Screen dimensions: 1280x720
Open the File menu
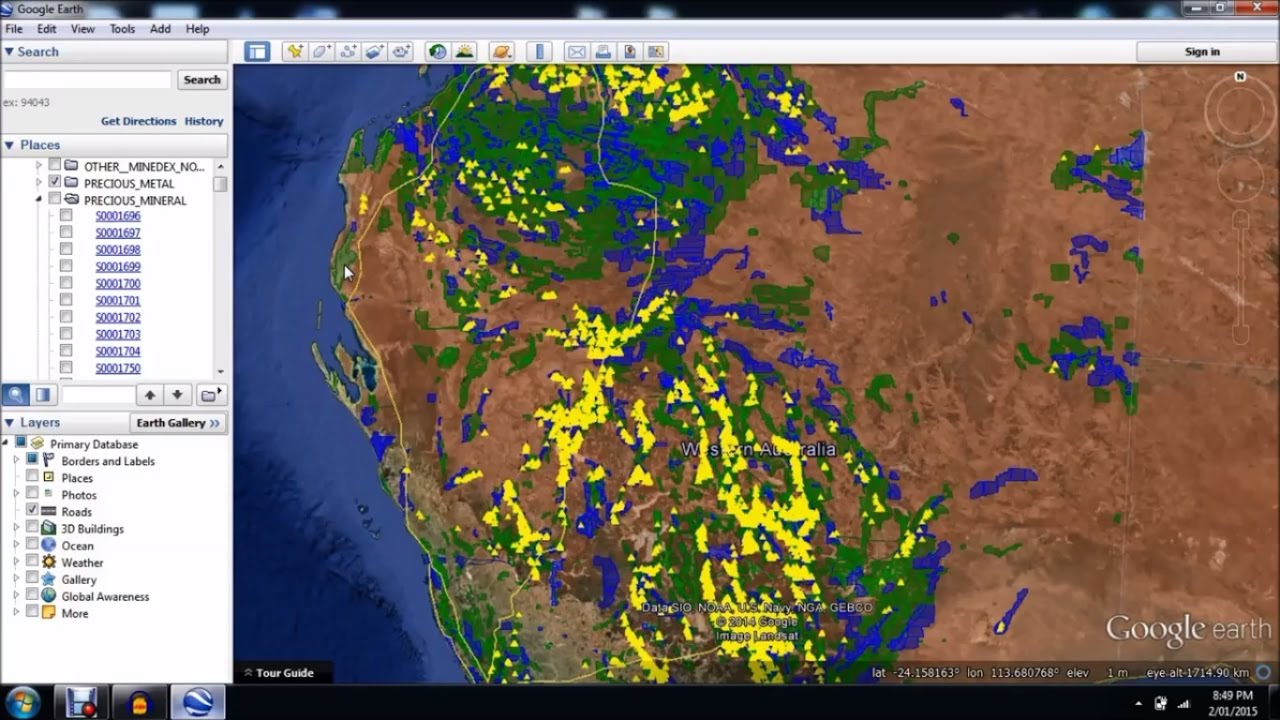pyautogui.click(x=14, y=29)
